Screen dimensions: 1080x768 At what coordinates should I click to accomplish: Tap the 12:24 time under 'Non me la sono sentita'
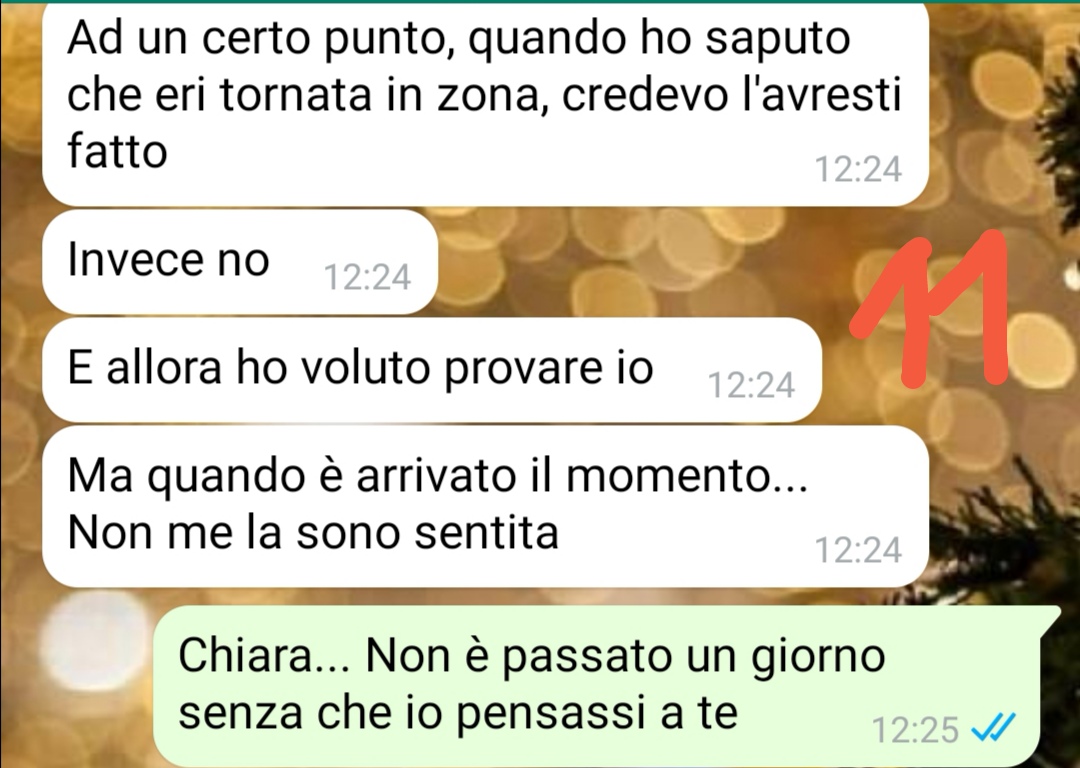tap(858, 550)
